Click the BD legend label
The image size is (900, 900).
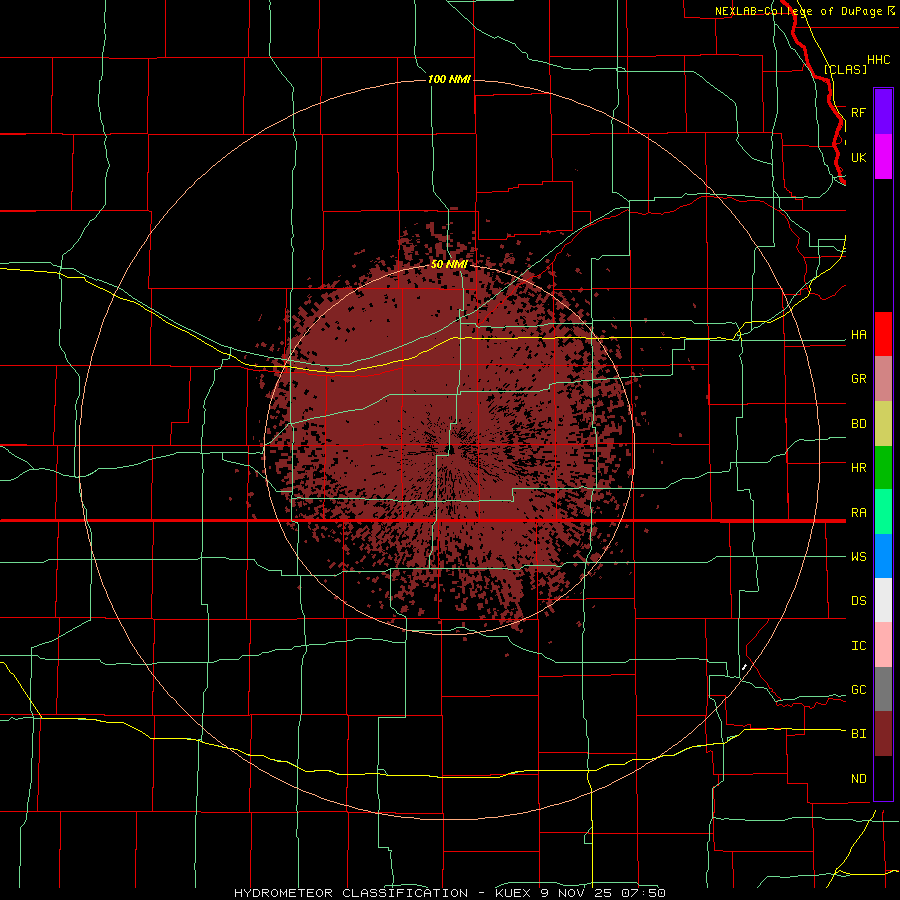tap(858, 424)
